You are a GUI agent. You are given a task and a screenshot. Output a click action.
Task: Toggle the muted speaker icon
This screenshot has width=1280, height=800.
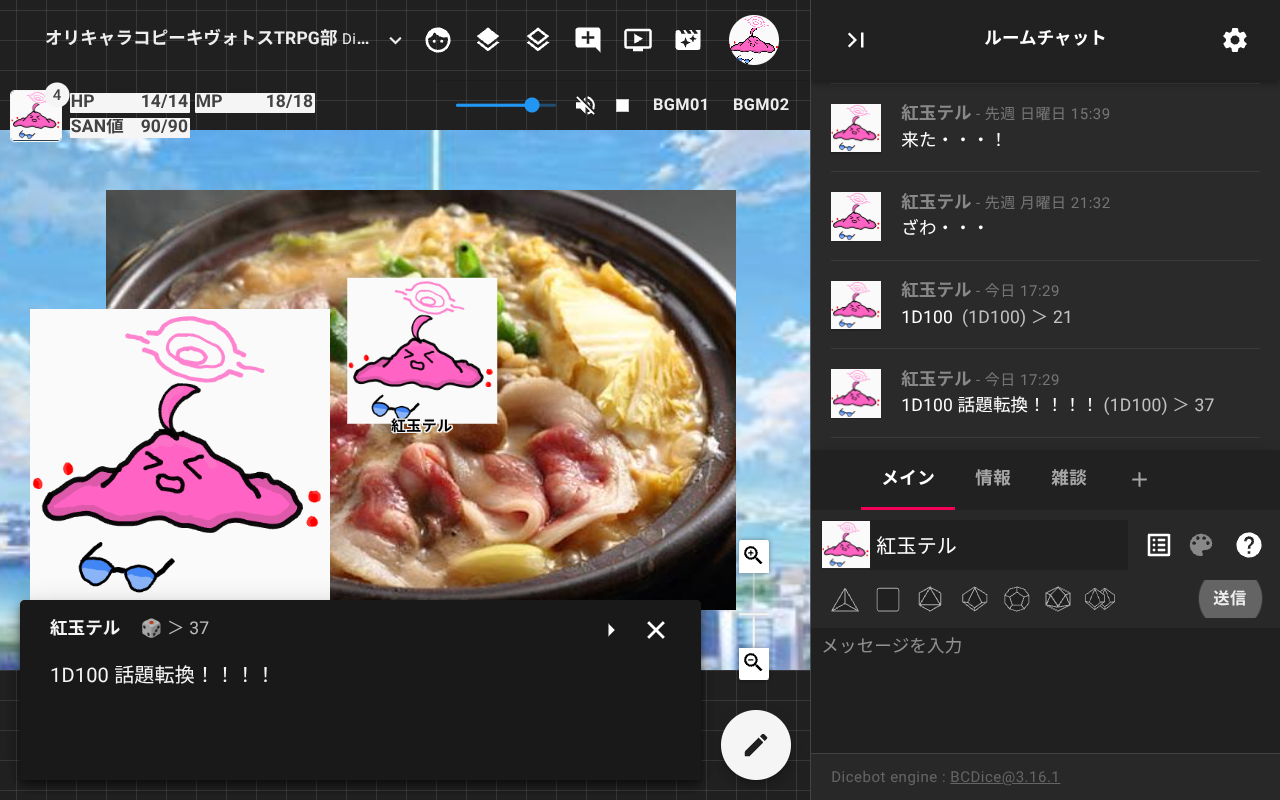(586, 105)
